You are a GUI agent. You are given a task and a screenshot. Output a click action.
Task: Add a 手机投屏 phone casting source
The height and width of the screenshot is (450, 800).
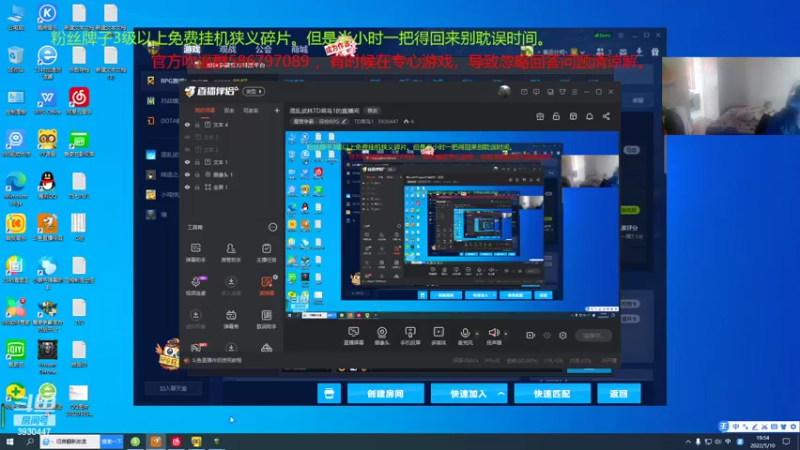pyautogui.click(x=410, y=336)
